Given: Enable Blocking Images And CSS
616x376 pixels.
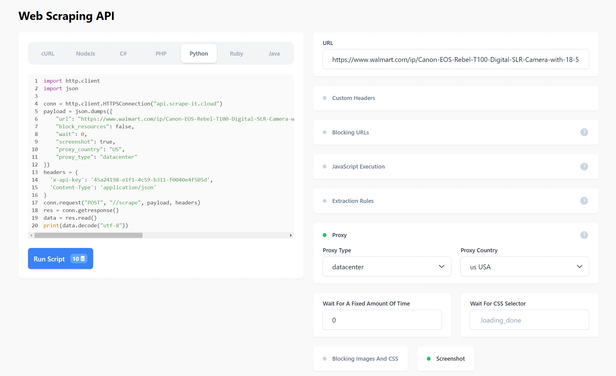Looking at the screenshot, I should pos(324,359).
